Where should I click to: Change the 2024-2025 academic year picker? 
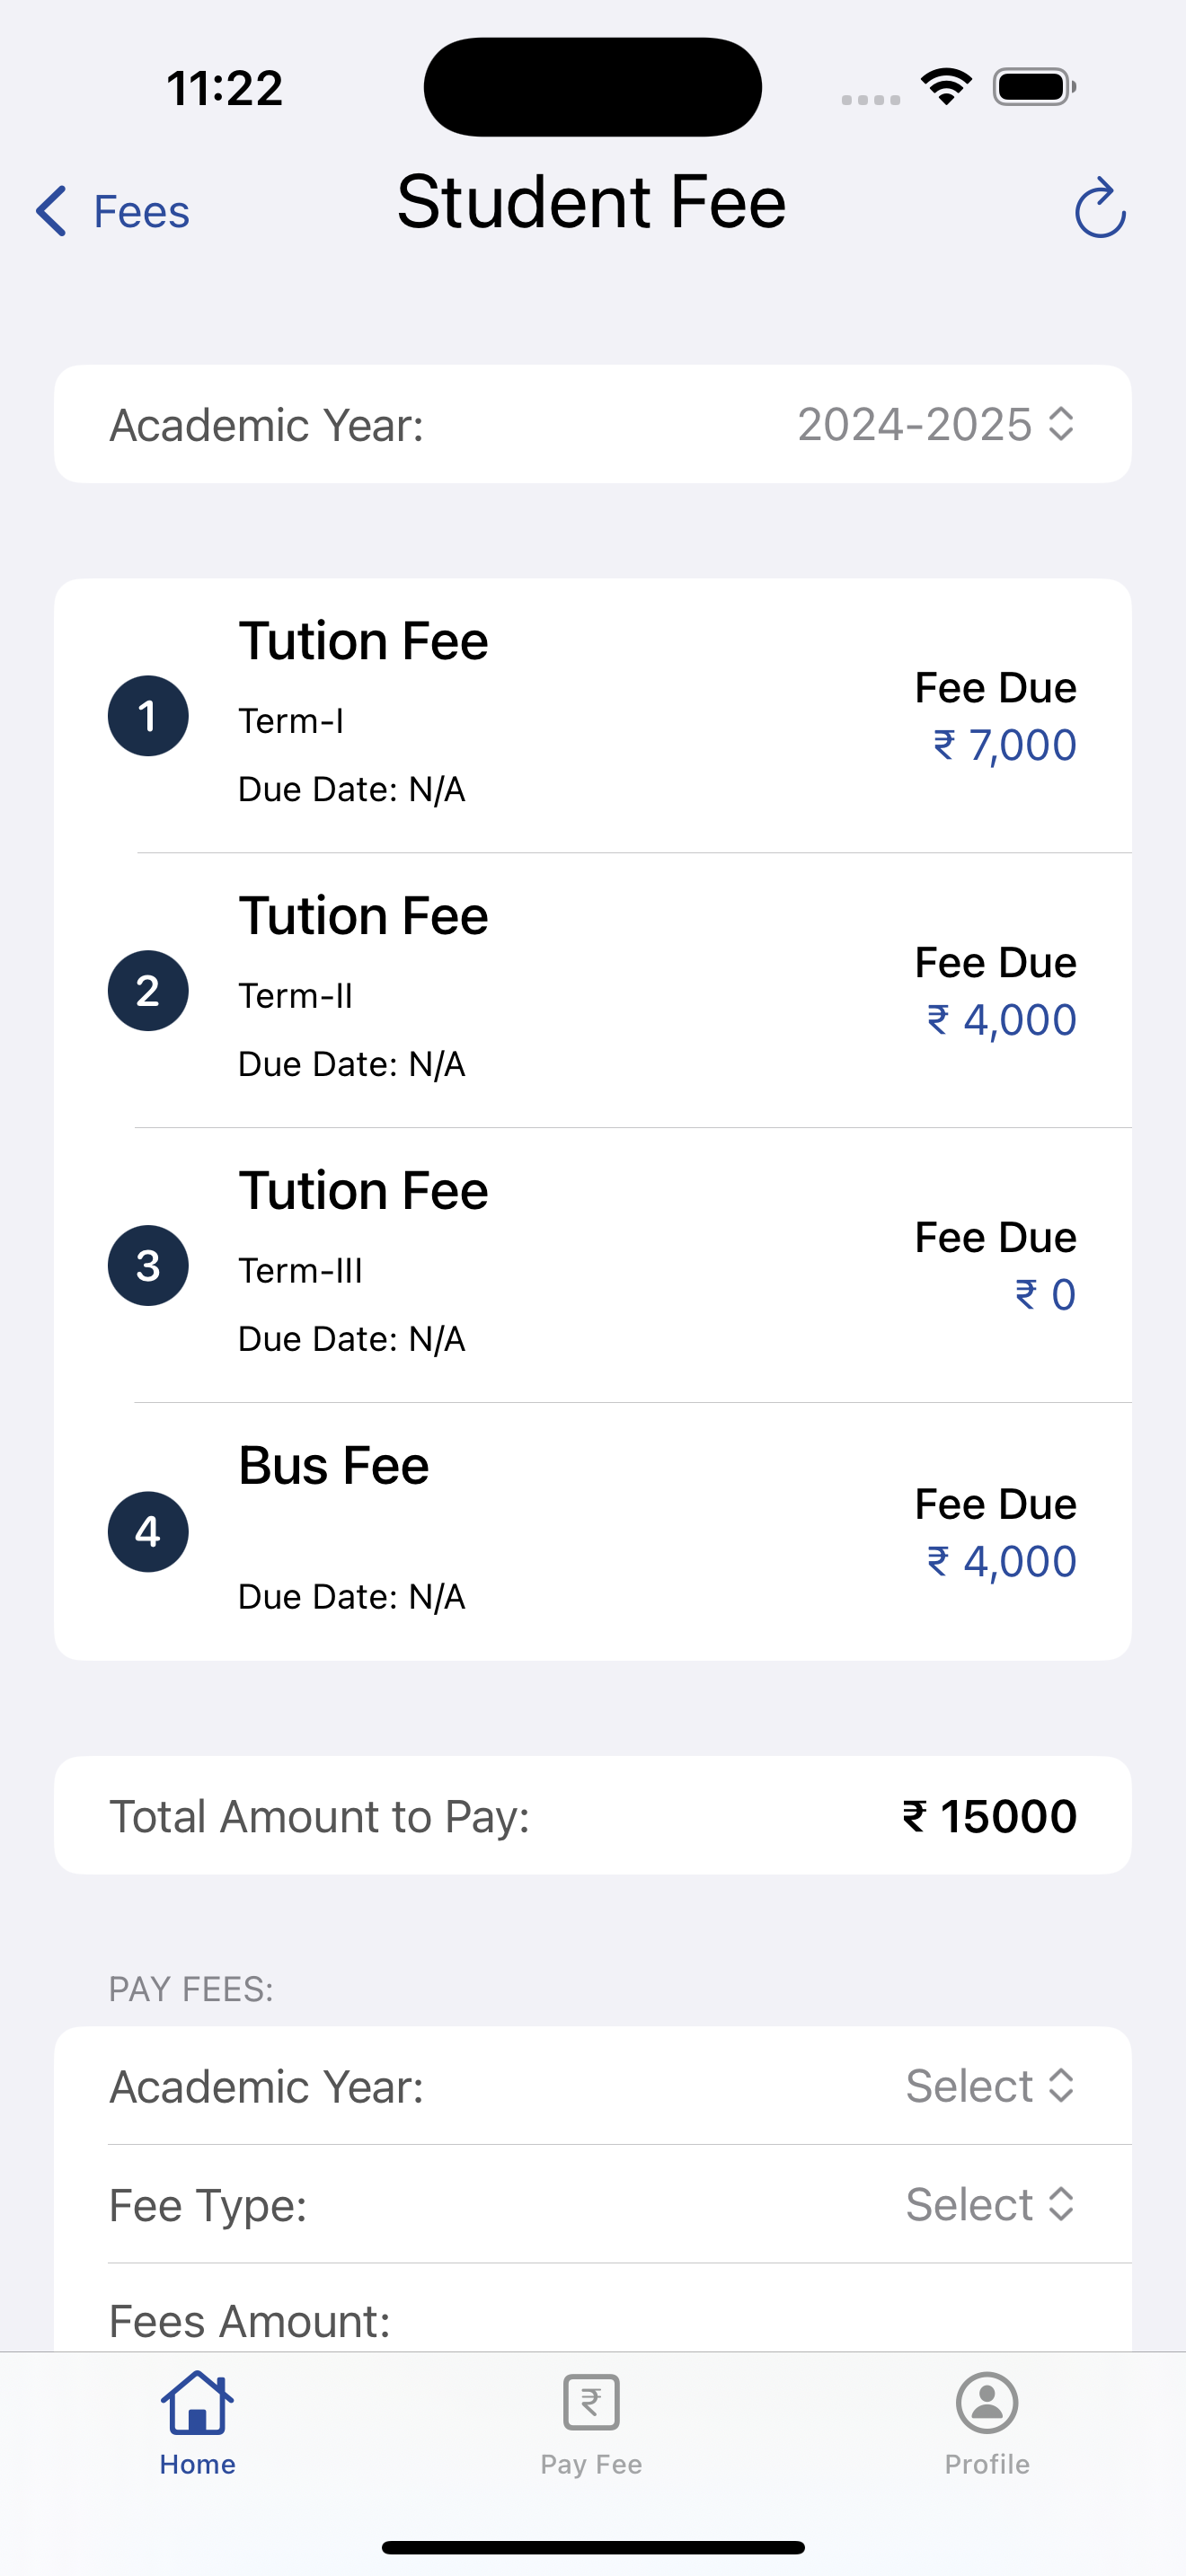(936, 424)
